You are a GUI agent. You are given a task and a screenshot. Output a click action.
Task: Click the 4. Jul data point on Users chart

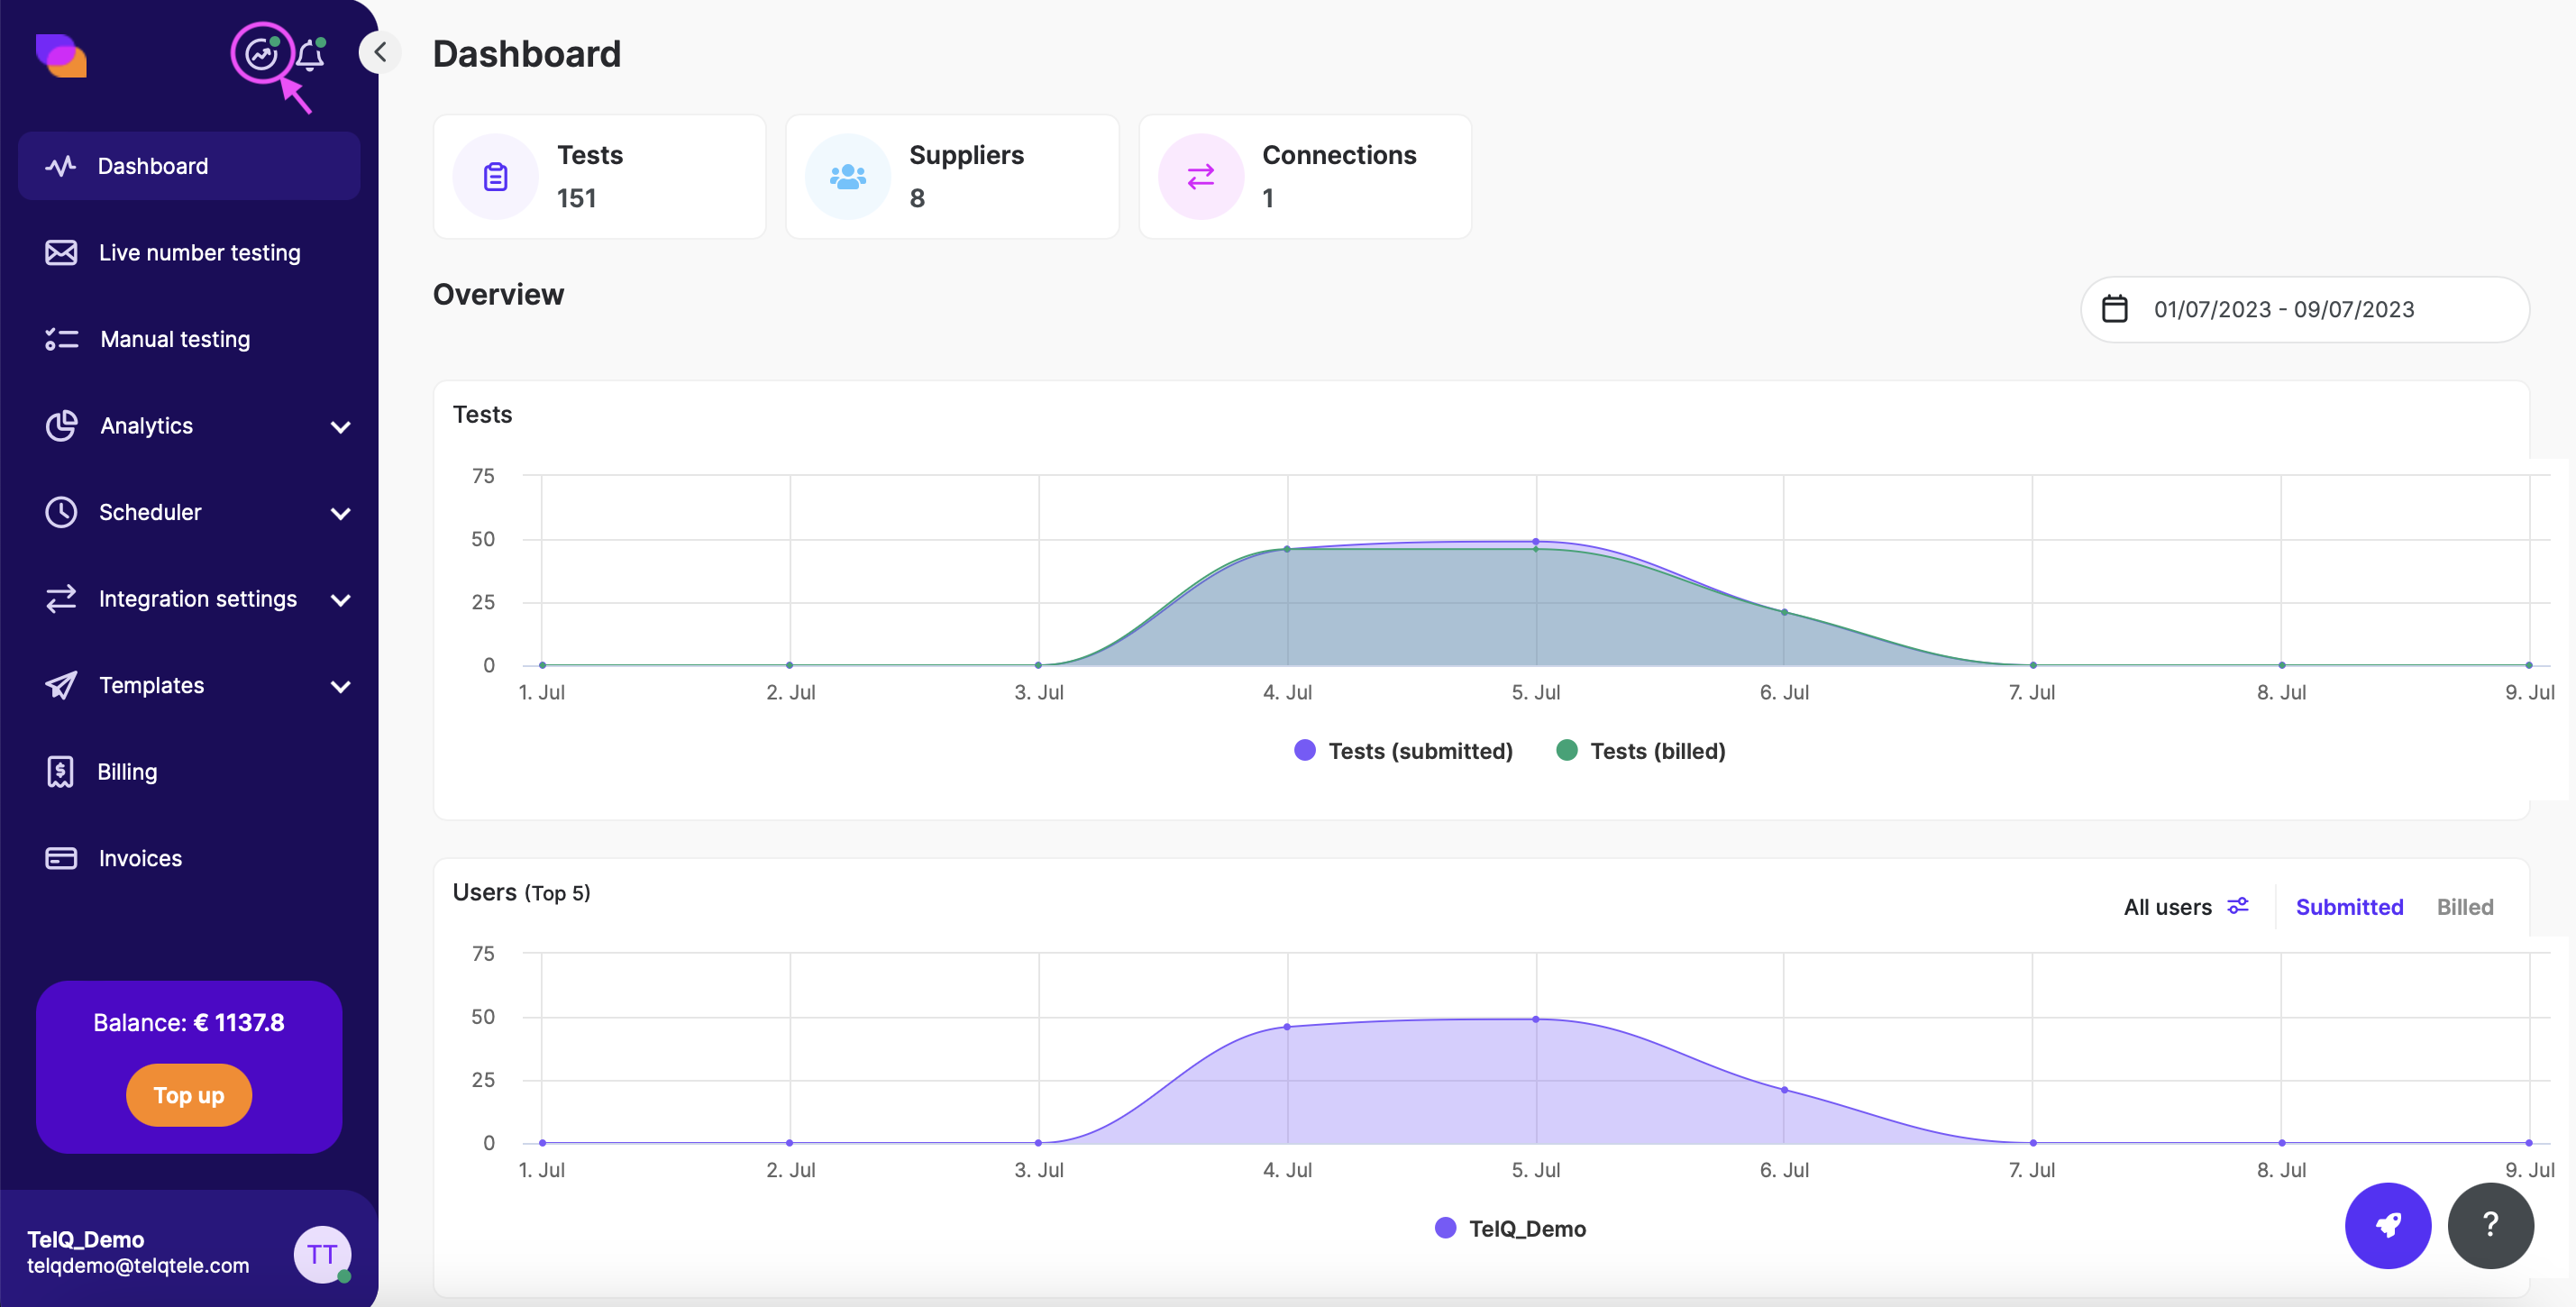1287,1027
